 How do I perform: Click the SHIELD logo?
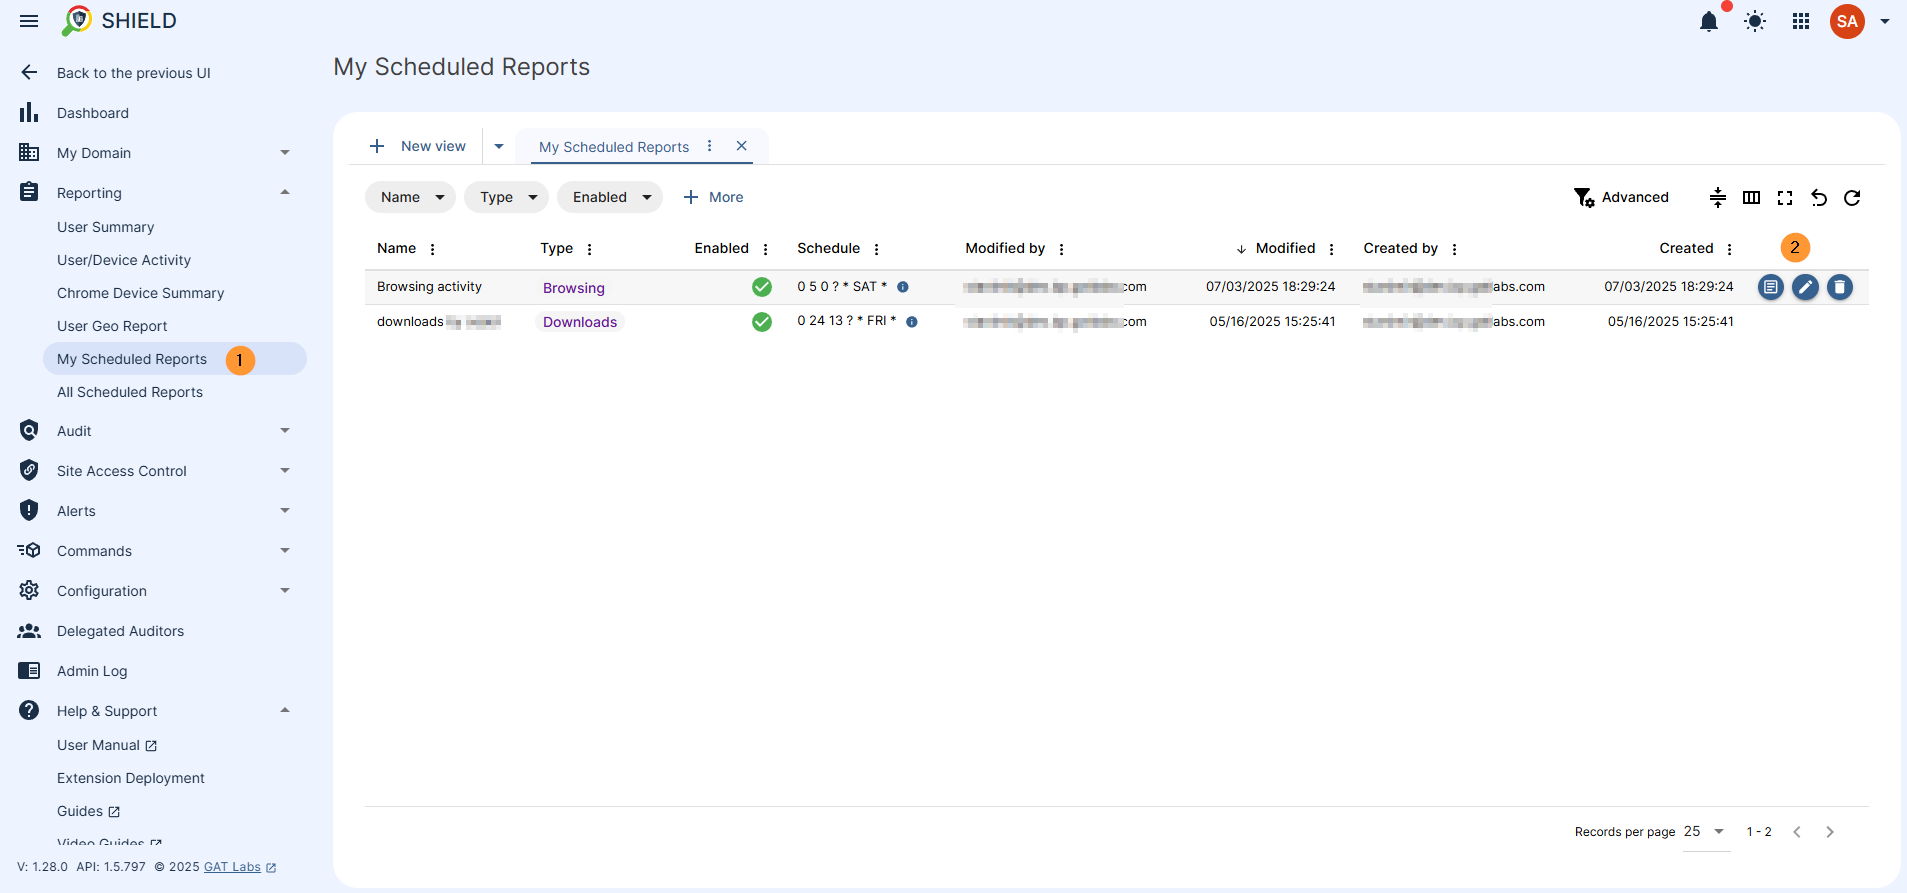pyautogui.click(x=119, y=21)
